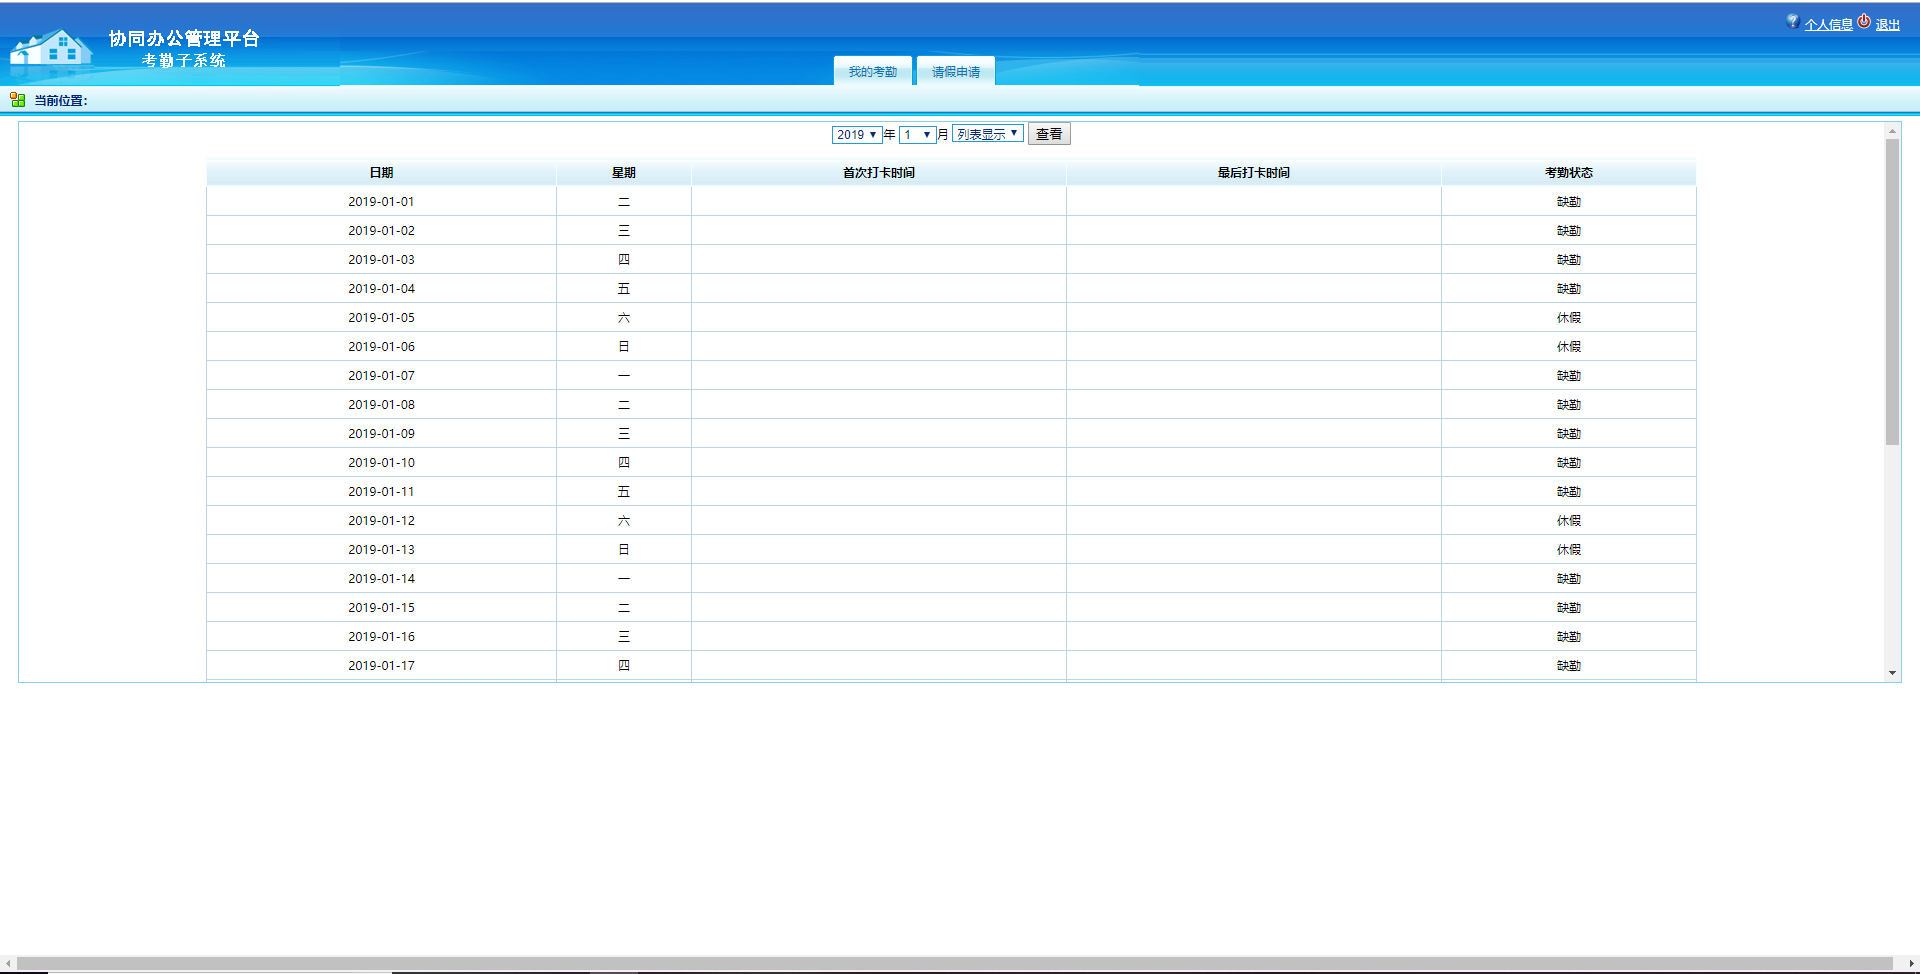Click the 查看 view button
1920x974 pixels.
point(1049,134)
